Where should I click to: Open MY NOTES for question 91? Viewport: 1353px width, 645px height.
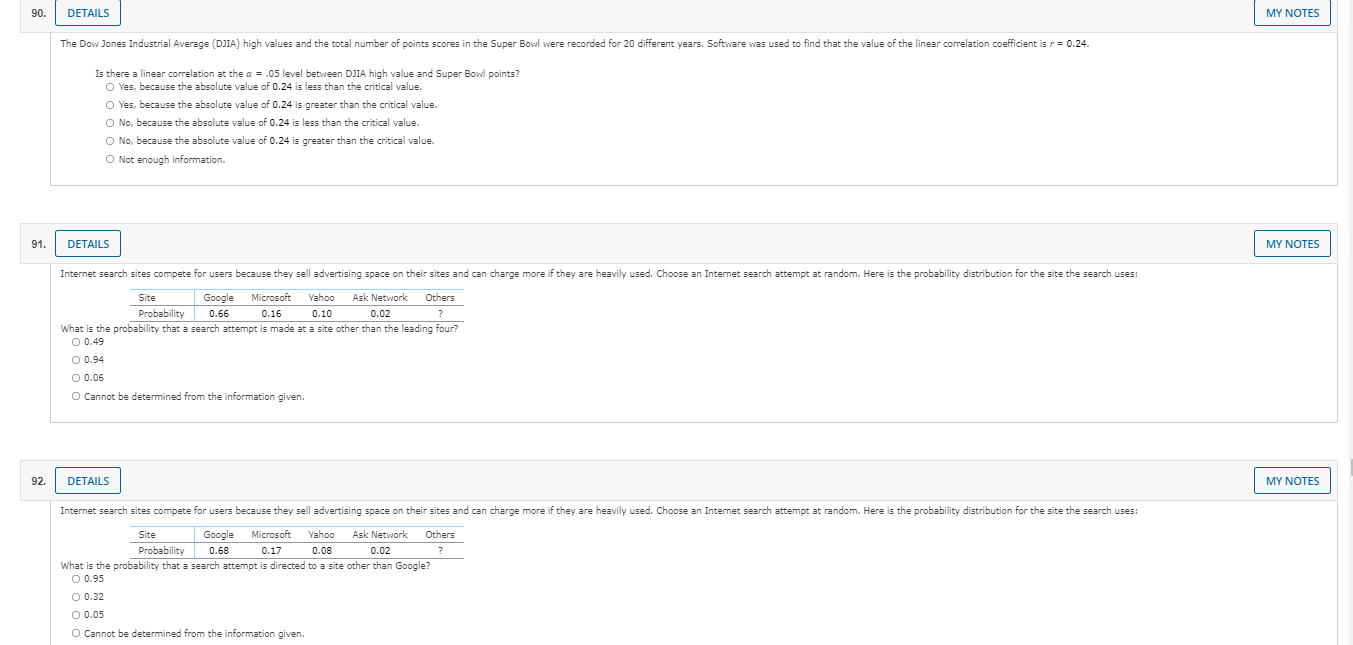(x=1292, y=243)
